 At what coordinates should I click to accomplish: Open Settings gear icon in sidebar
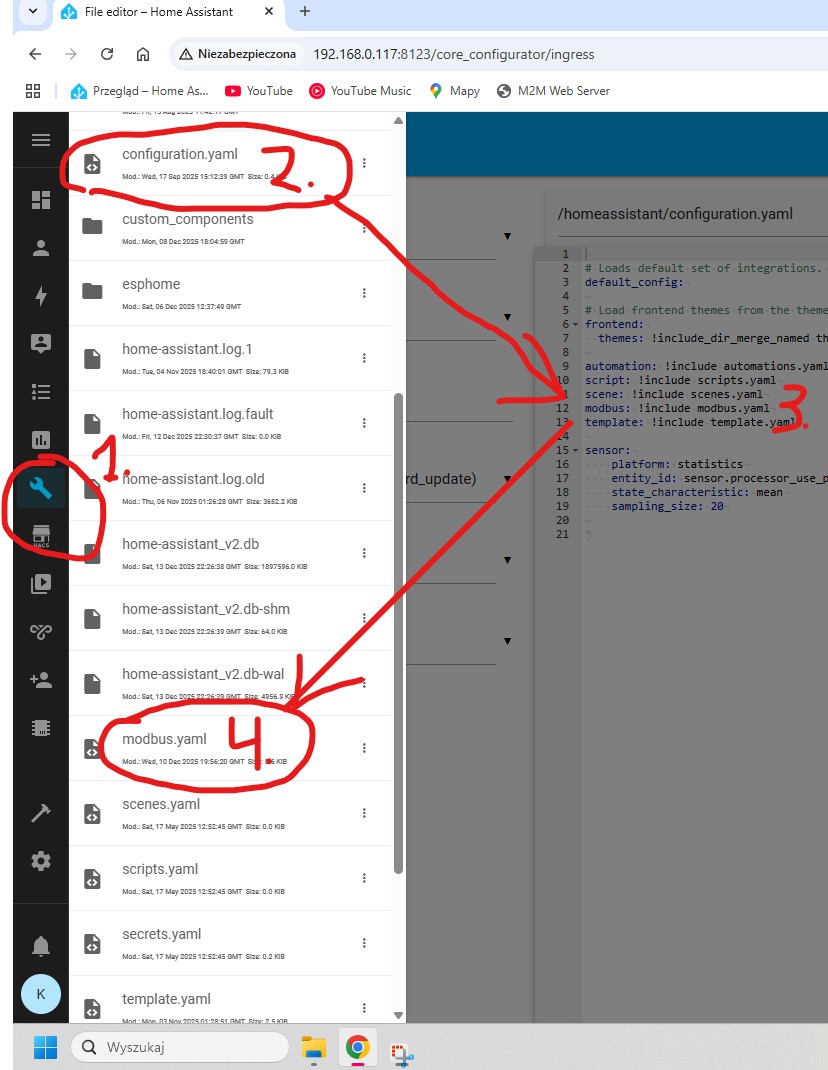point(41,861)
